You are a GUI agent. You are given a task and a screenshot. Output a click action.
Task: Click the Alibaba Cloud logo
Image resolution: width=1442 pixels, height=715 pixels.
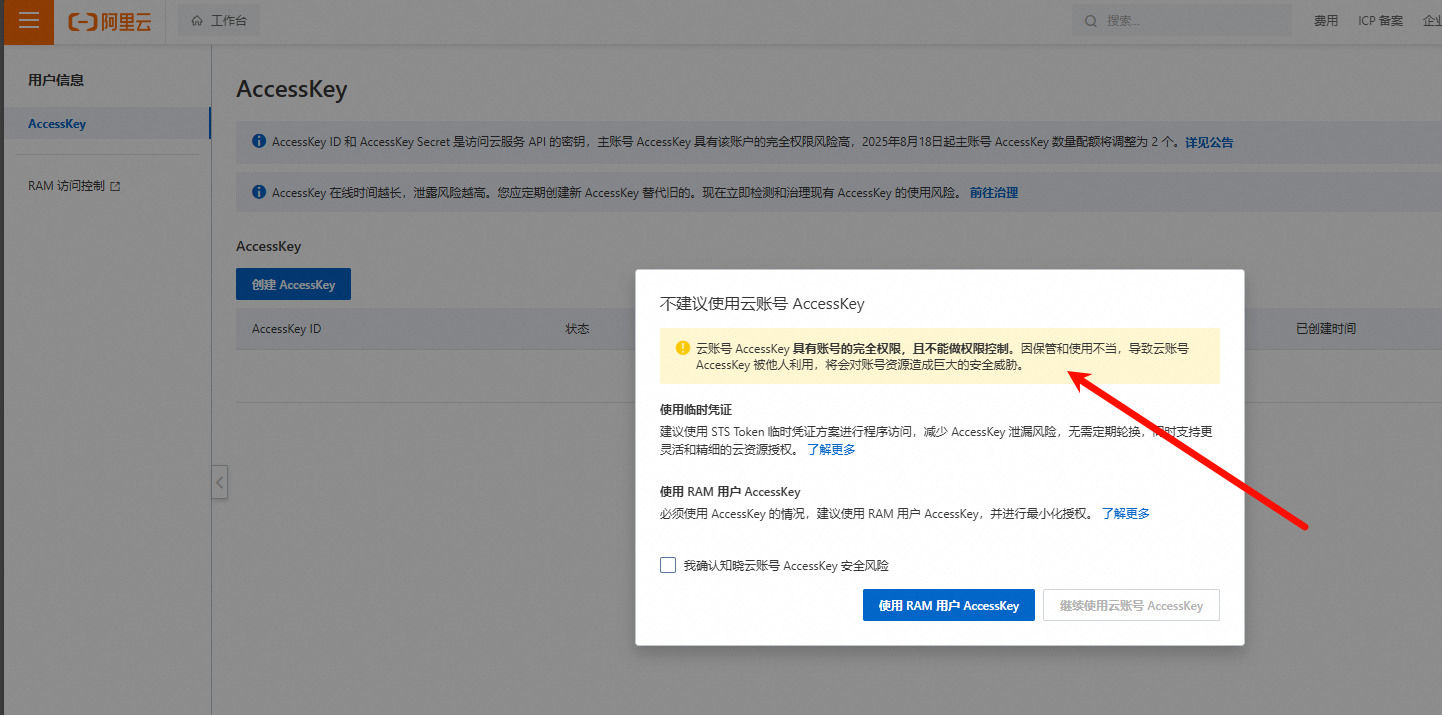(x=108, y=21)
